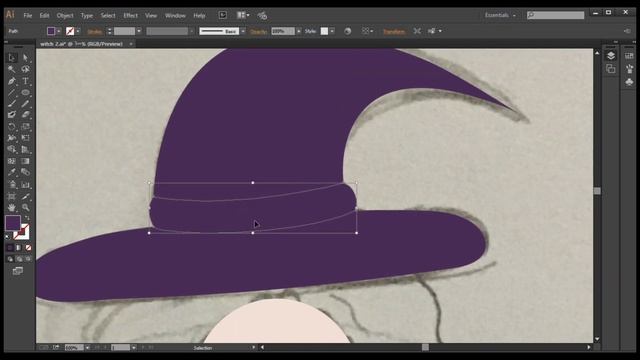This screenshot has width=640, height=360.
Task: Select the Eyedropper tool
Action: [11, 172]
